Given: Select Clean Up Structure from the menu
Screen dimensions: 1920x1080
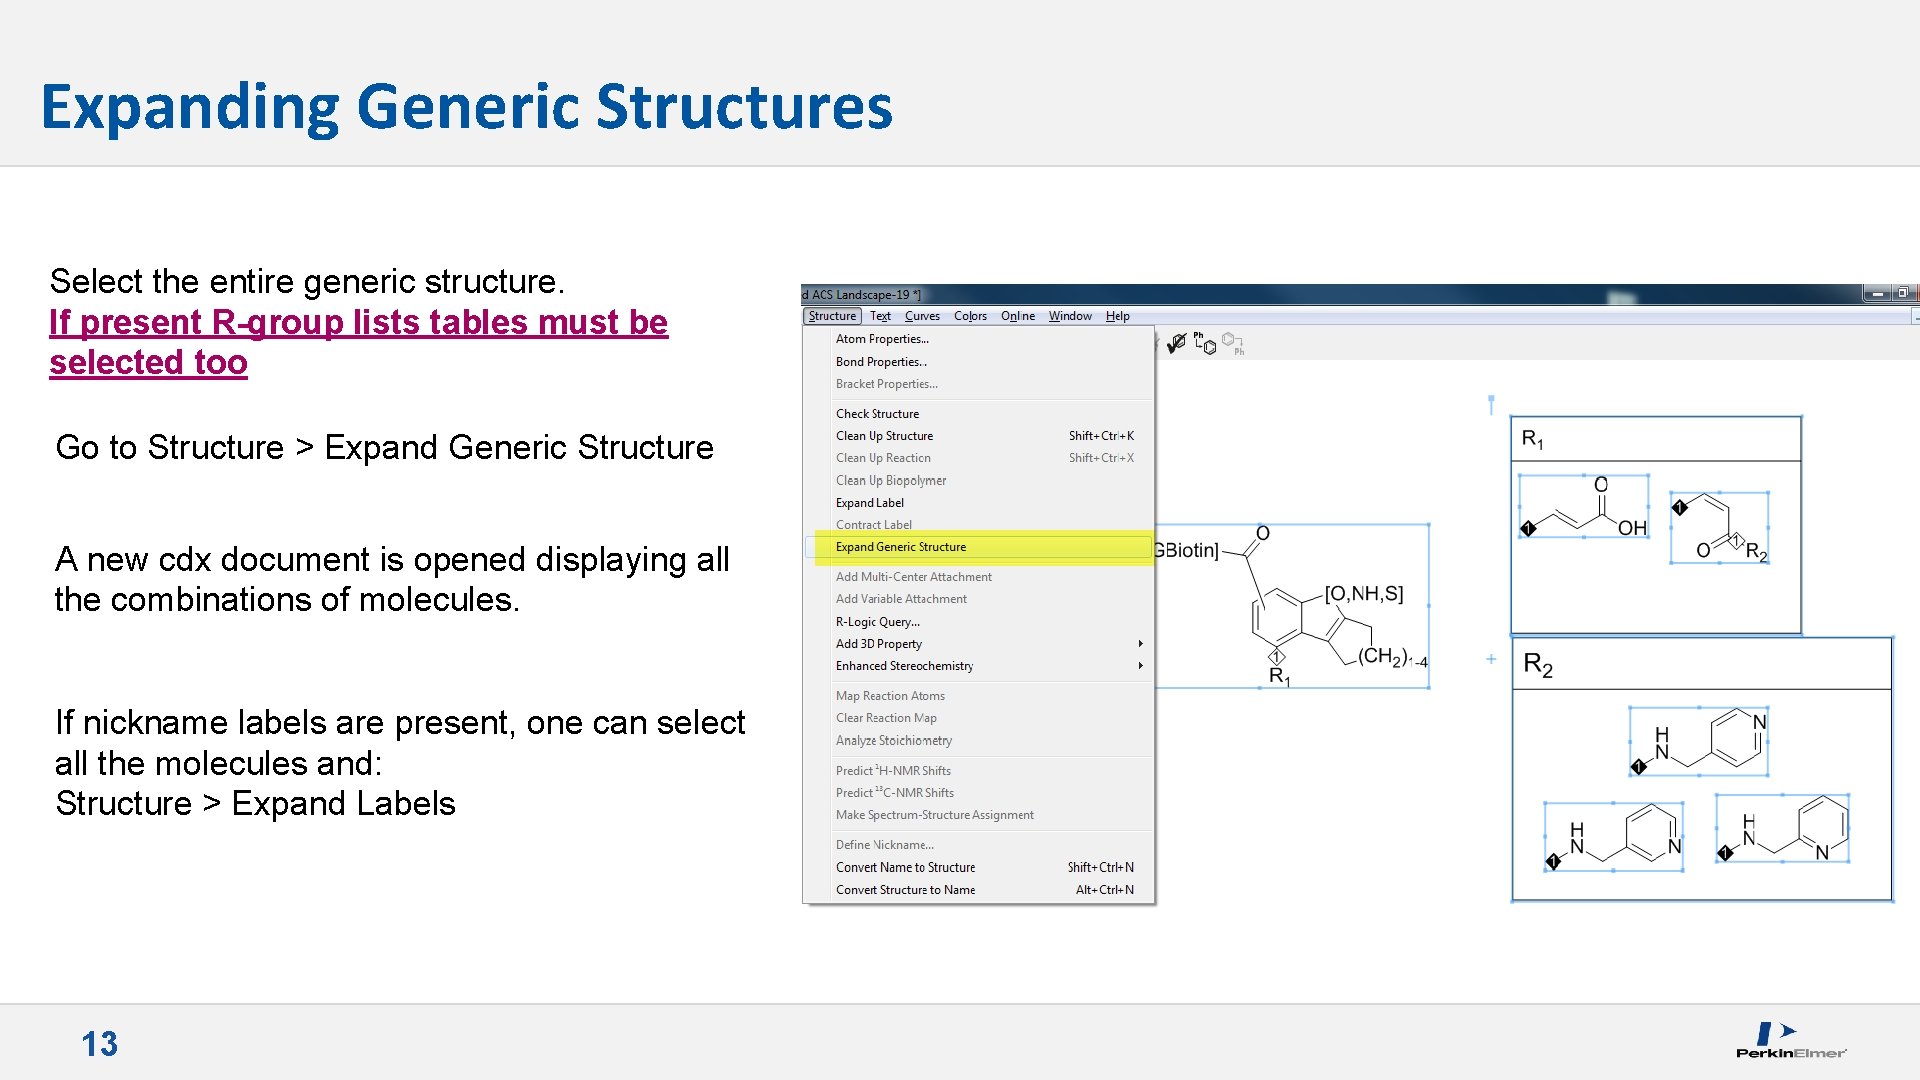Looking at the screenshot, I should (884, 436).
